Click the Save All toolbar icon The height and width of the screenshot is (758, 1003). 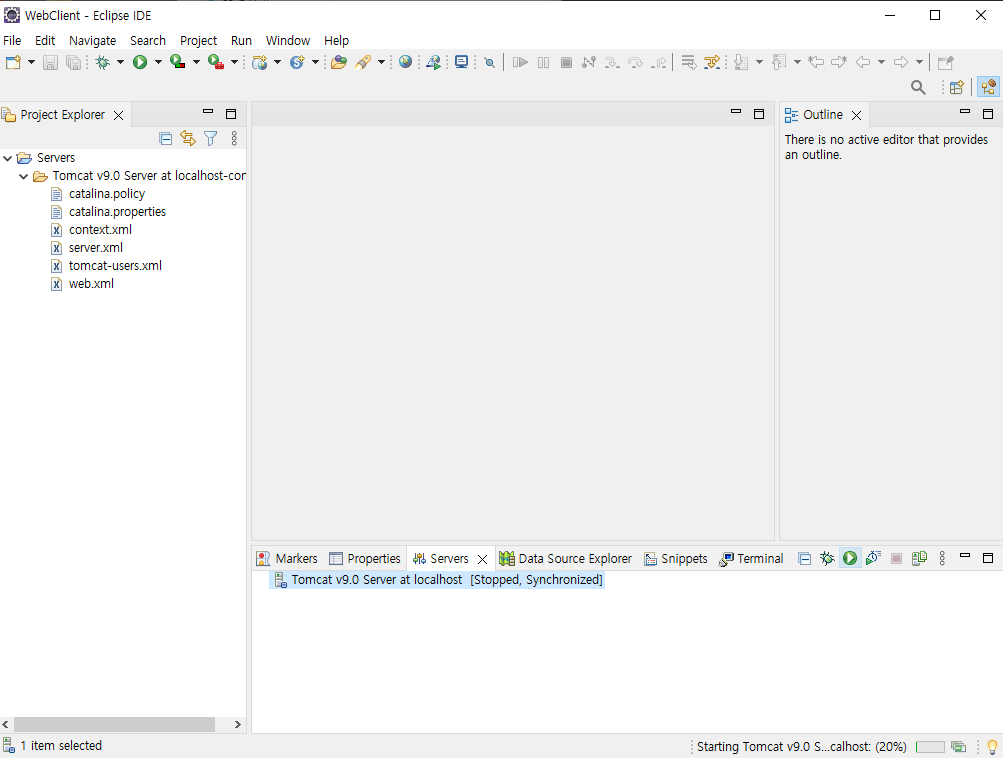pos(74,62)
